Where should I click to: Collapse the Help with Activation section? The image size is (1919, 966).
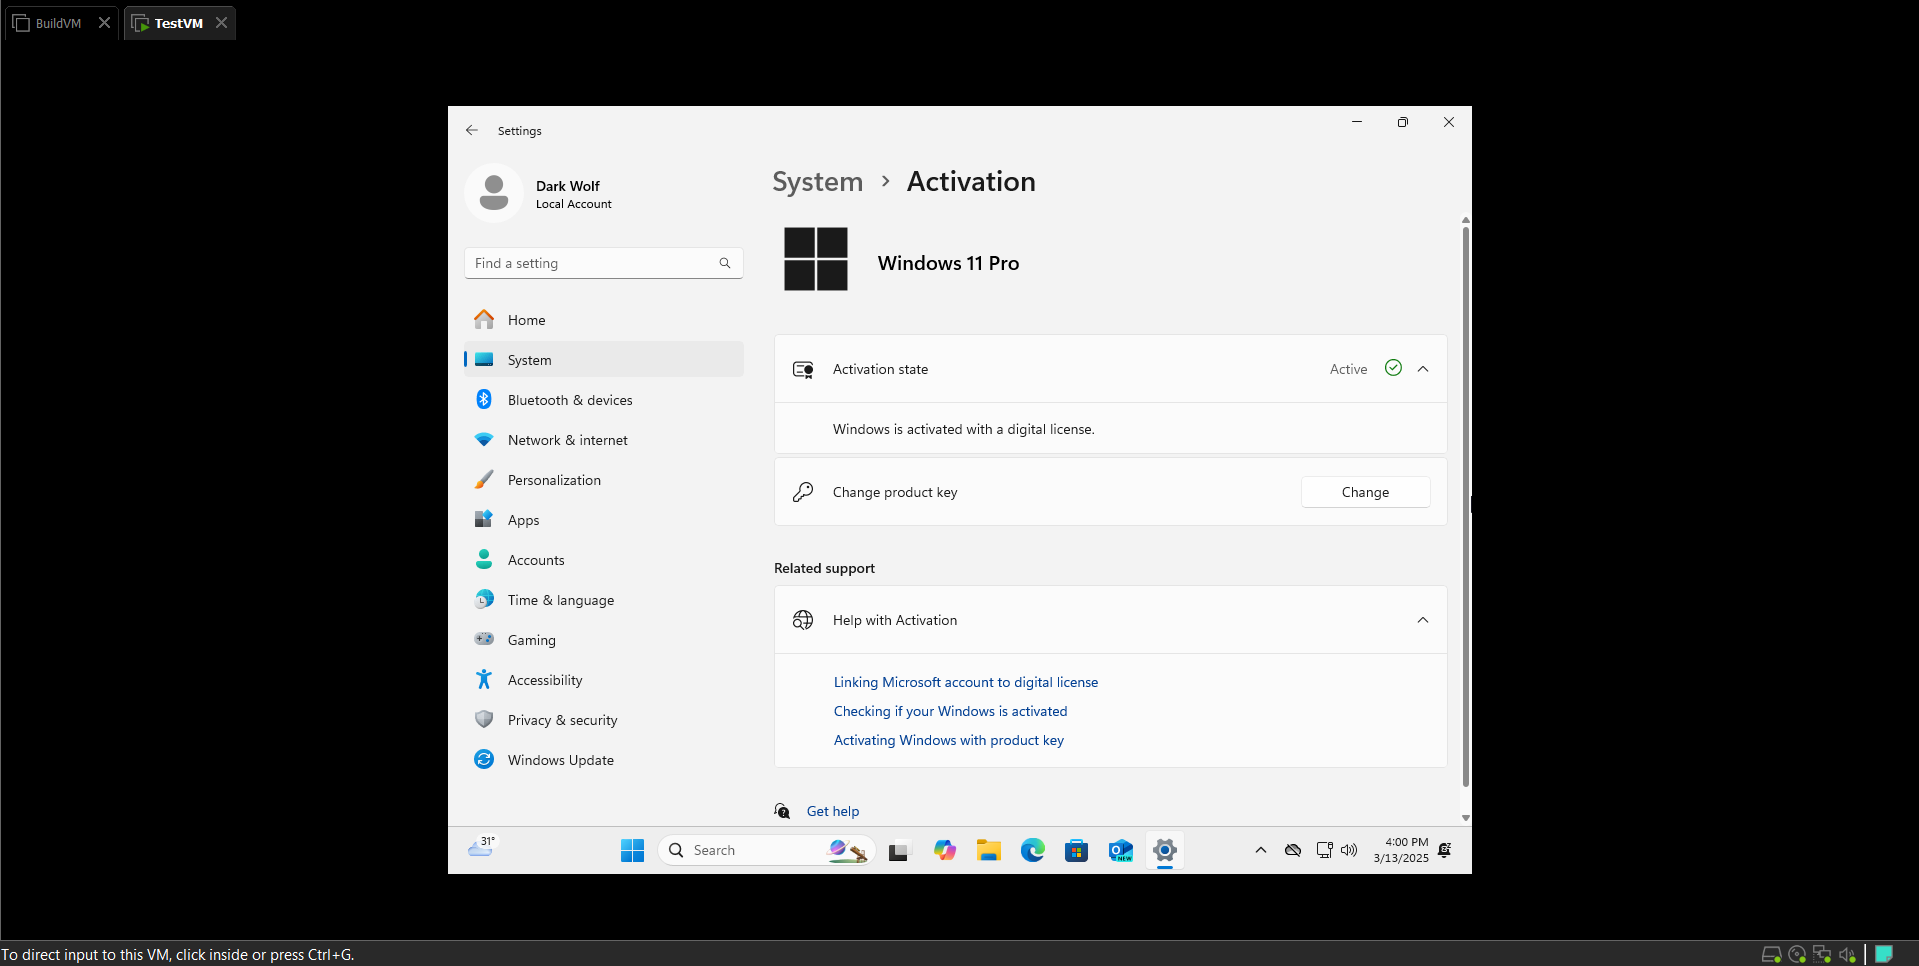pyautogui.click(x=1423, y=620)
